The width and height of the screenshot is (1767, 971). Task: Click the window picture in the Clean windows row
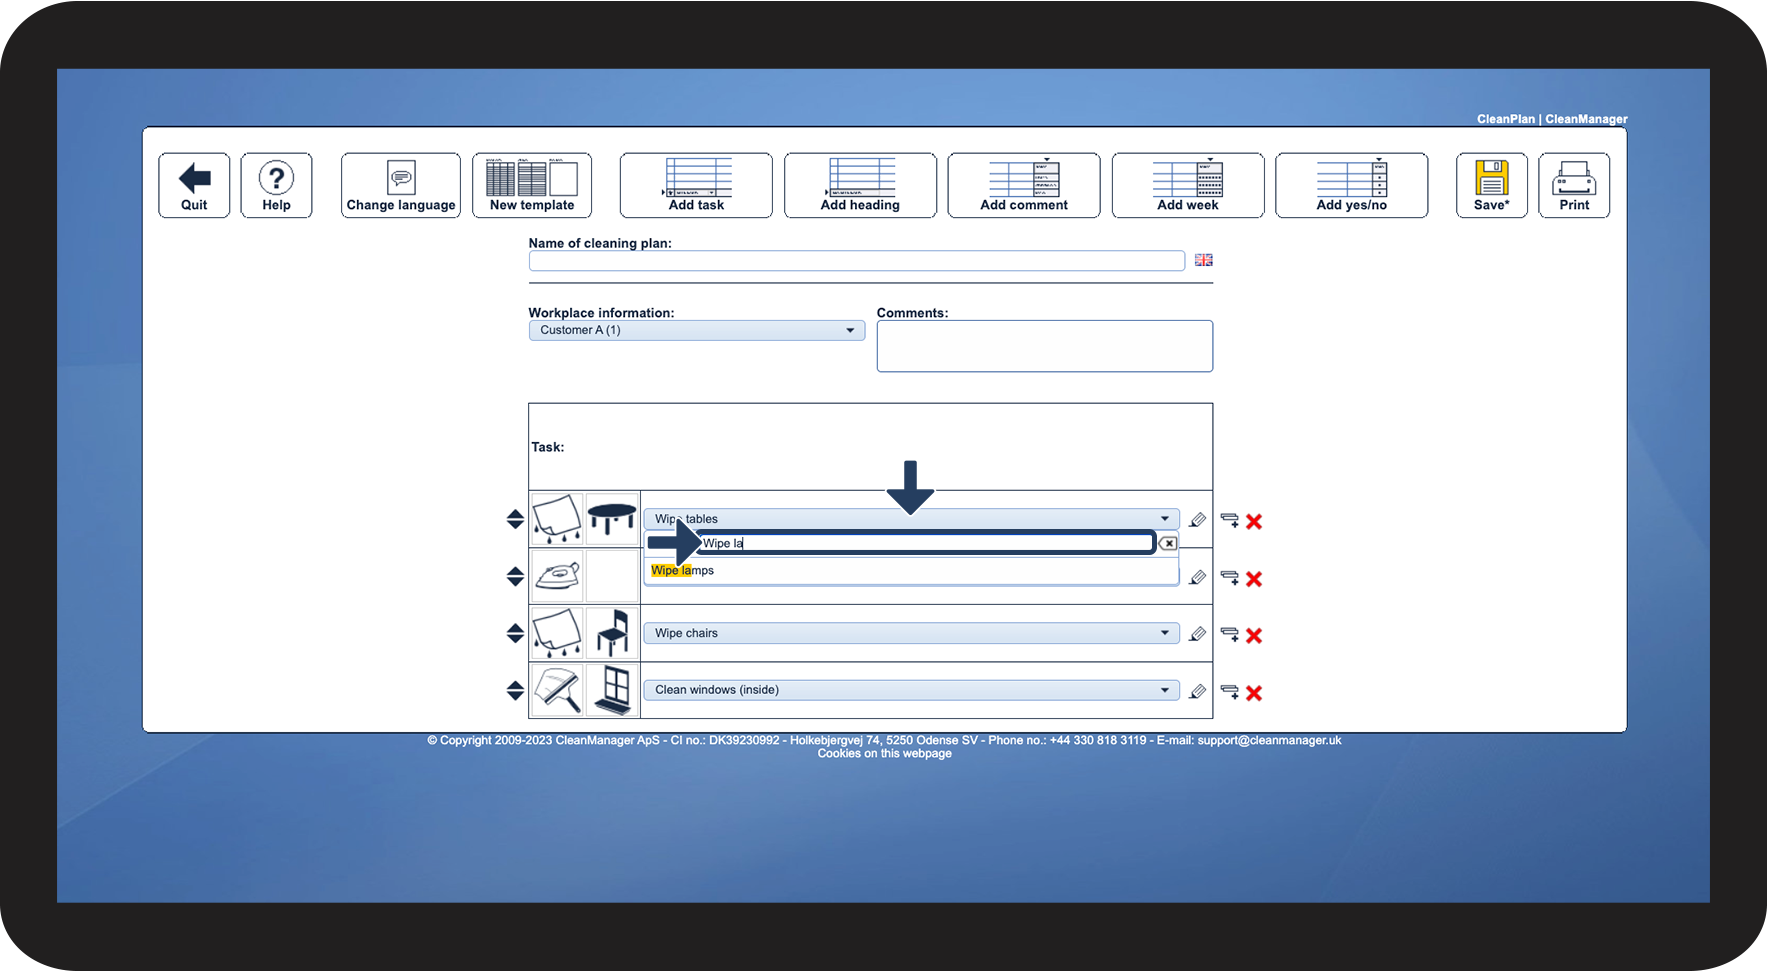point(612,690)
